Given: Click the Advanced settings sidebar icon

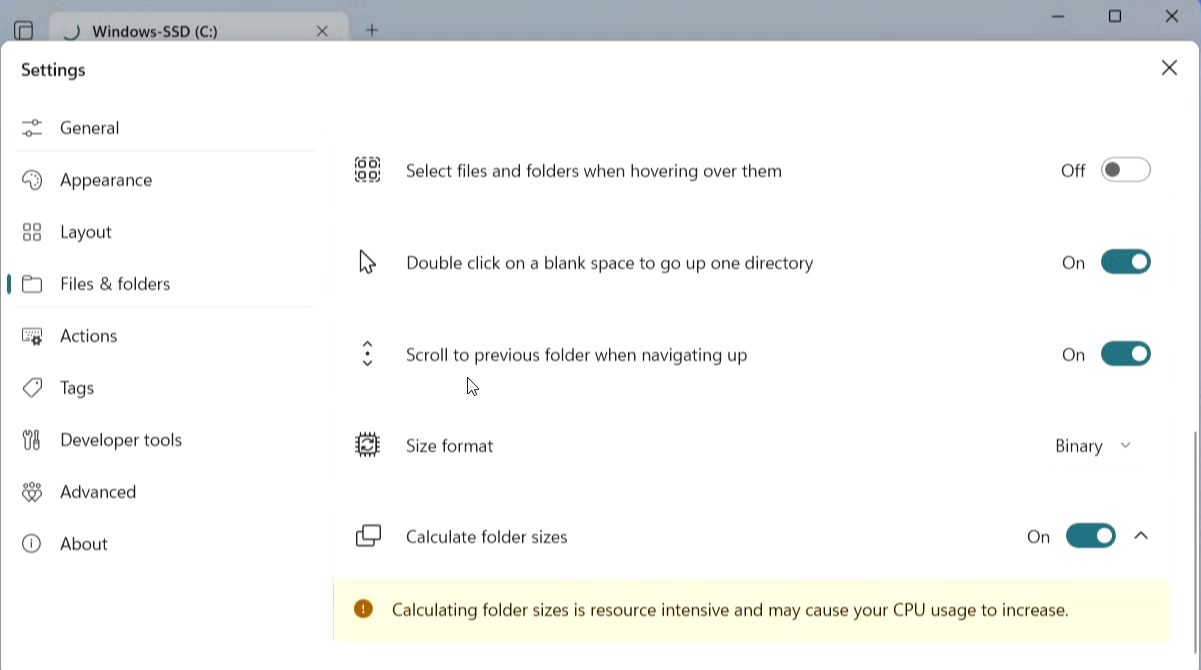Looking at the screenshot, I should click(x=32, y=492).
